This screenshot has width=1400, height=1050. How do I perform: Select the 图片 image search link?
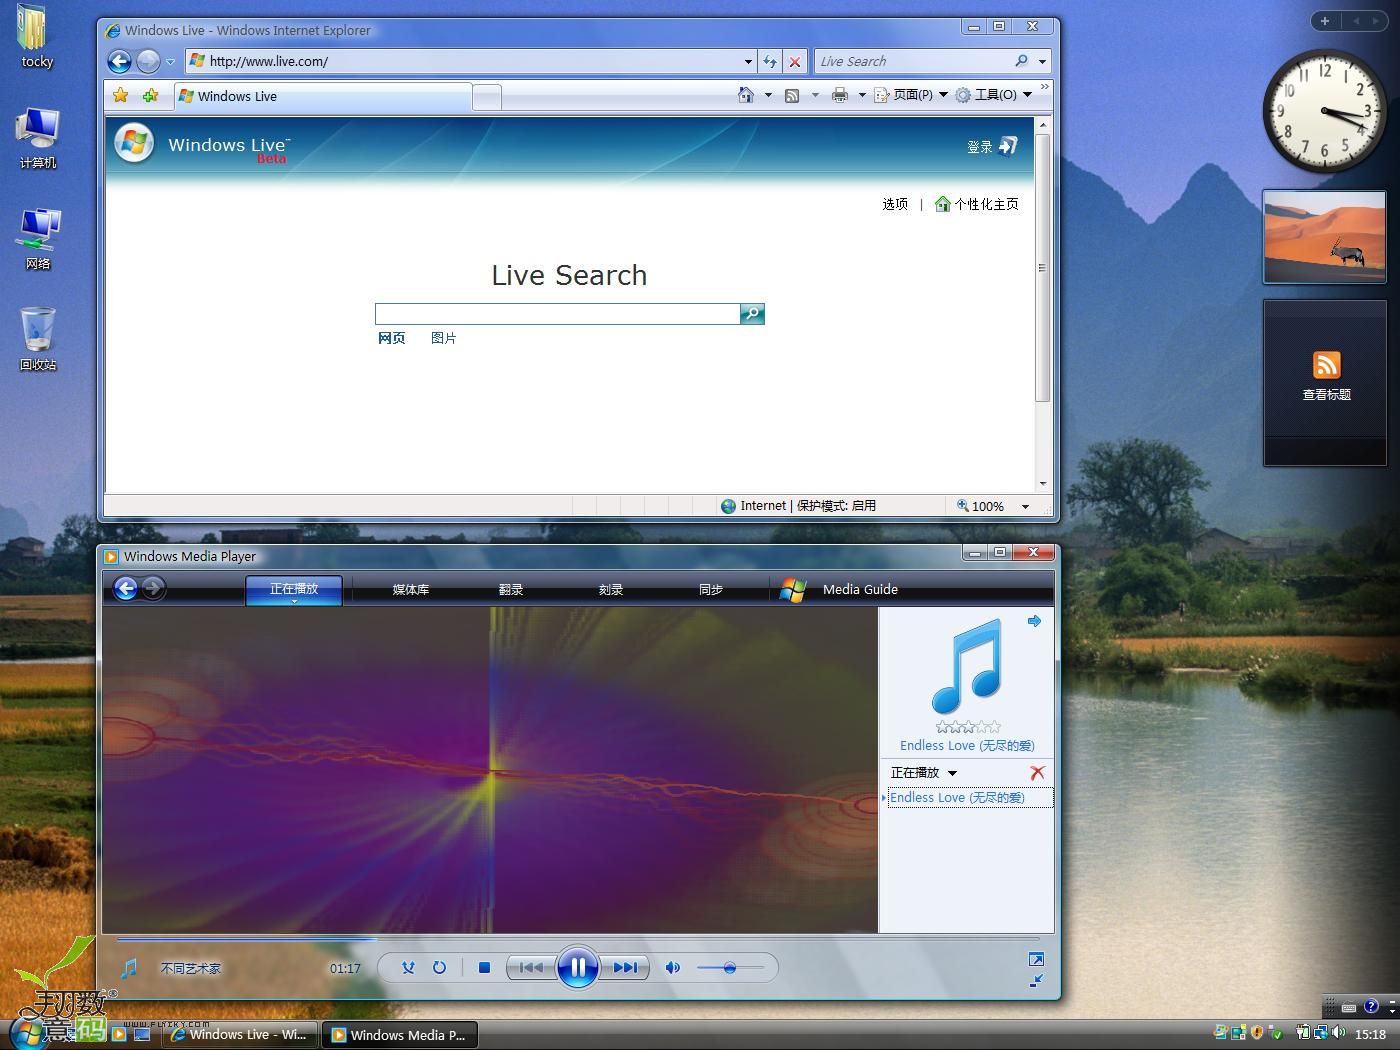(x=444, y=338)
